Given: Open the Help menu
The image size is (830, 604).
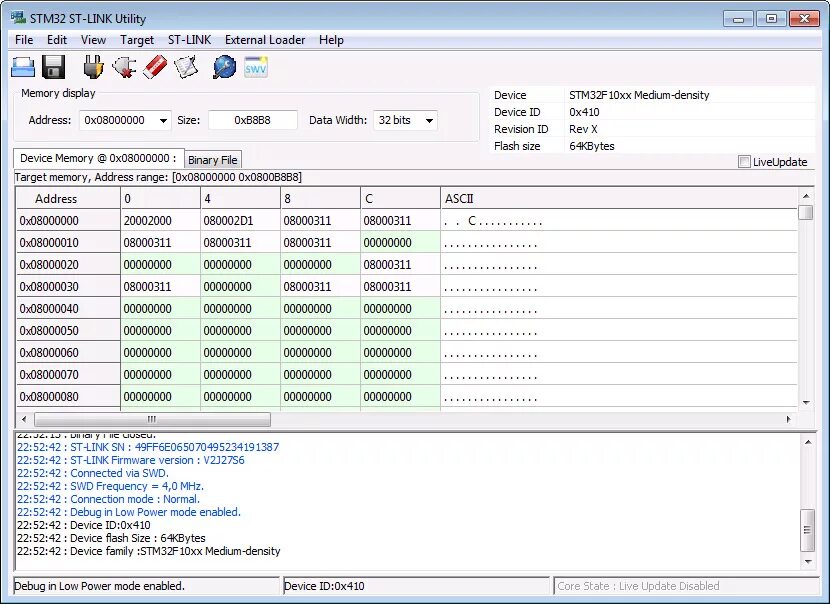Looking at the screenshot, I should (x=331, y=40).
